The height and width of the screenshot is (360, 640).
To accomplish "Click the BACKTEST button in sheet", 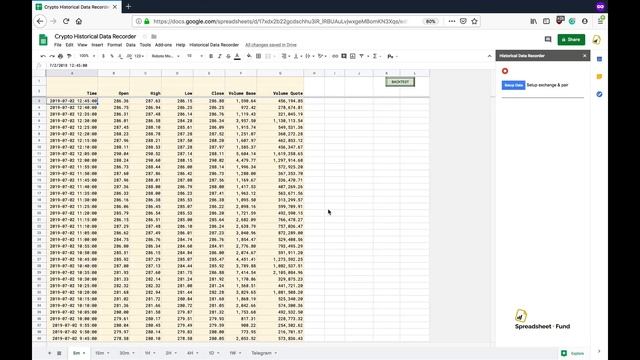I will pos(400,82).
